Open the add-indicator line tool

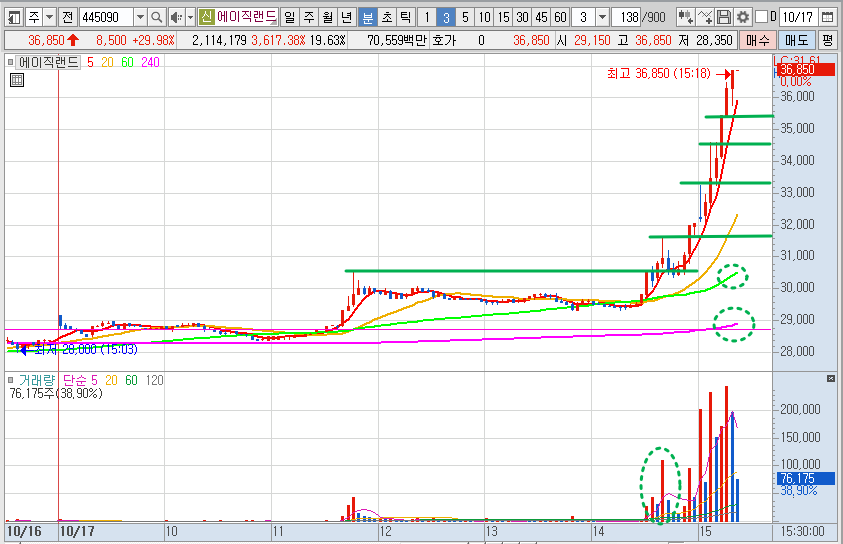click(x=704, y=17)
